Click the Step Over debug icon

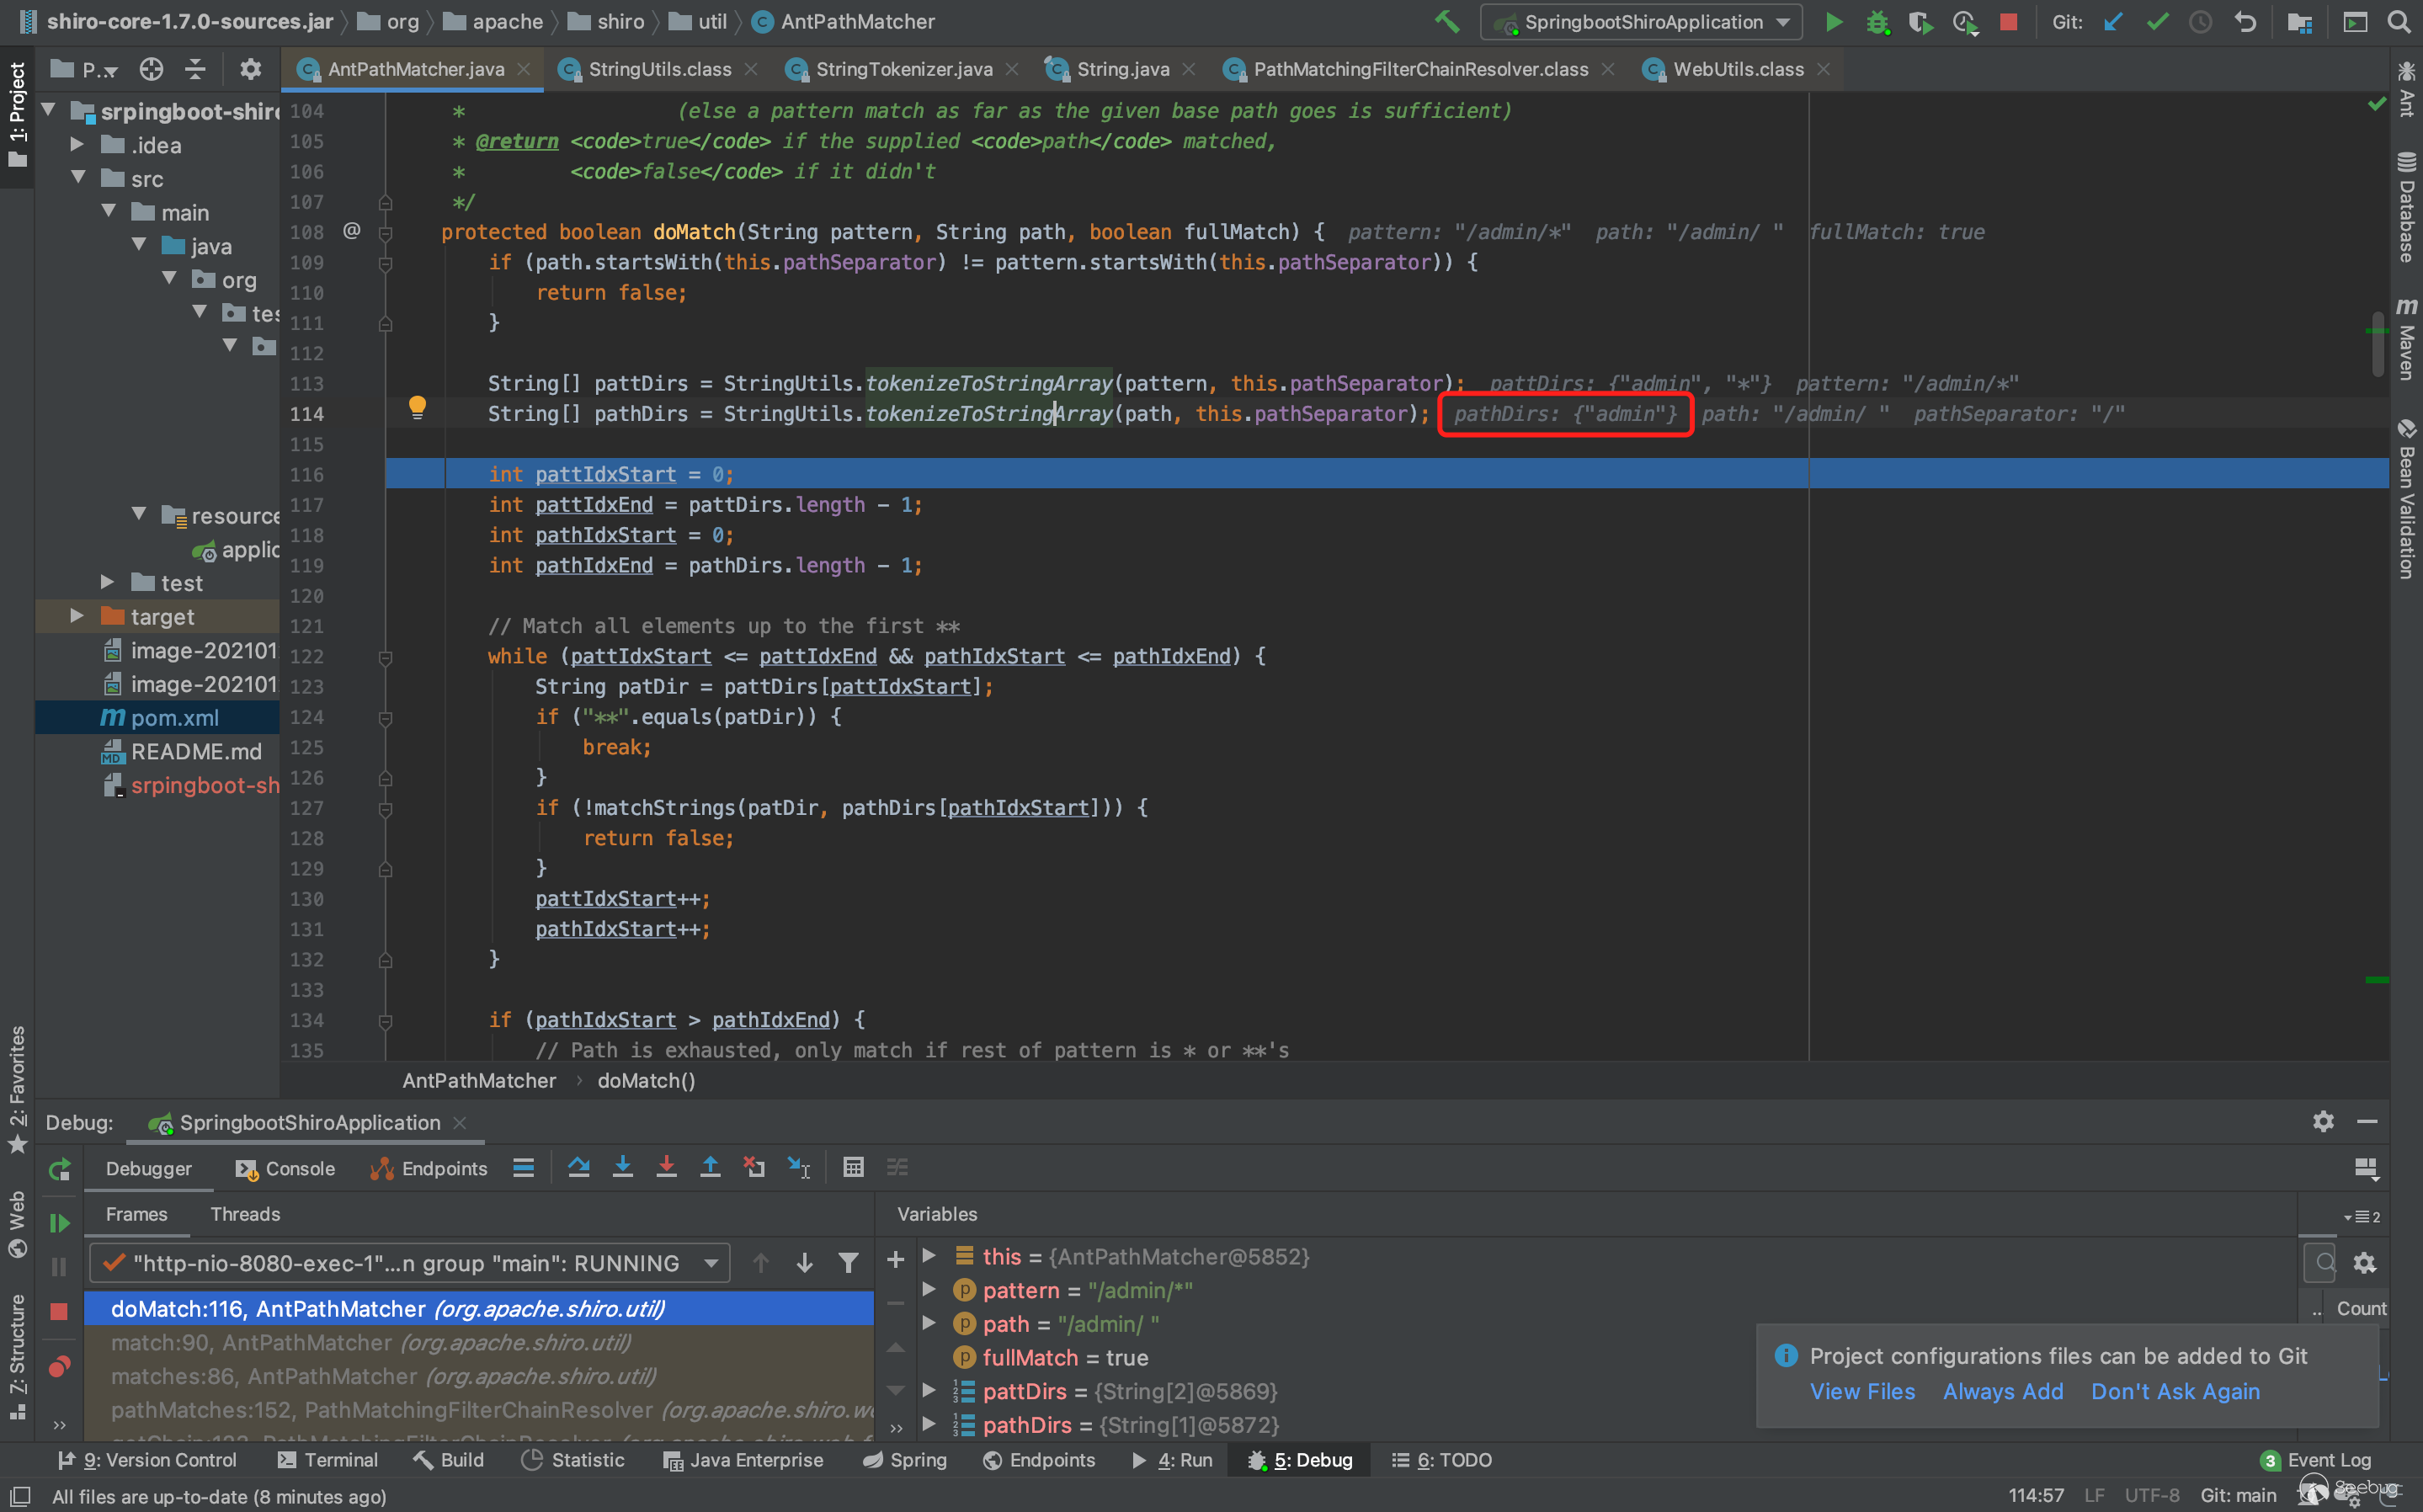click(x=578, y=1167)
